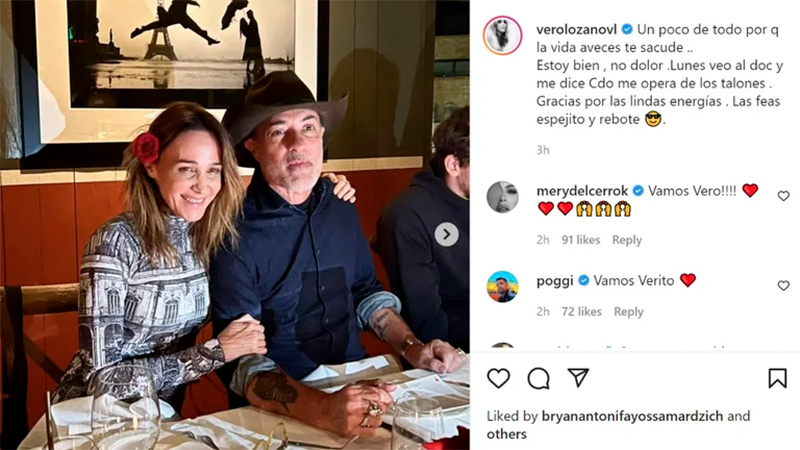
Task: Reply to merydelcerrok's comment
Action: (627, 240)
